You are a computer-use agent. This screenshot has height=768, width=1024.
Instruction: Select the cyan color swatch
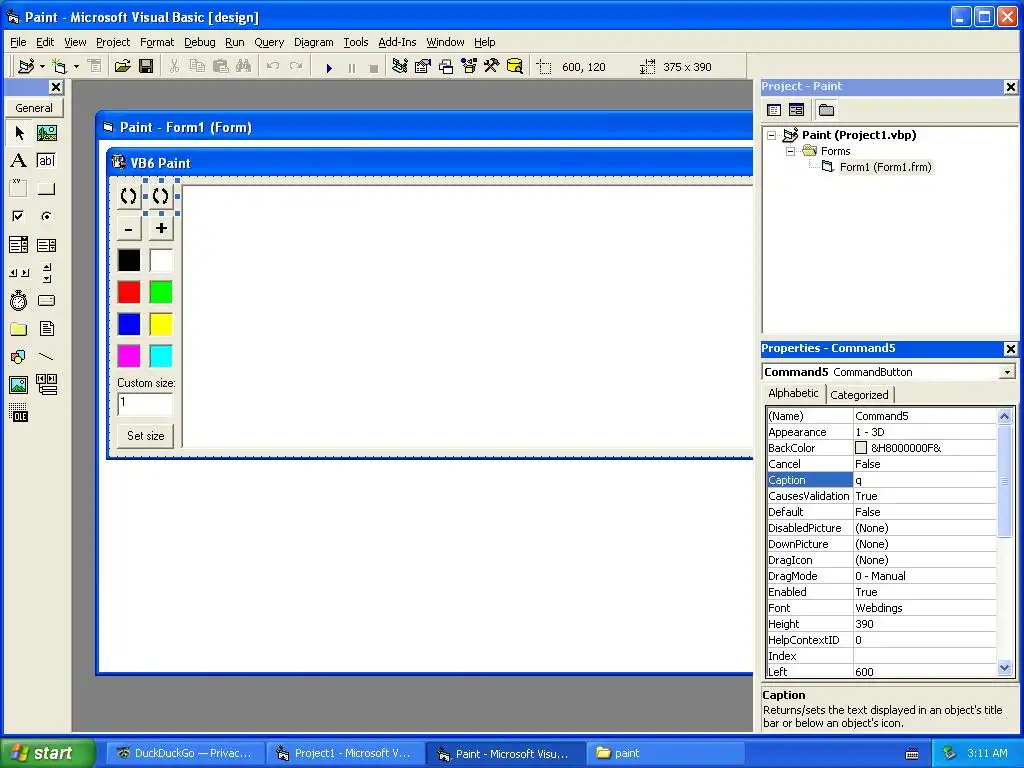pos(161,356)
